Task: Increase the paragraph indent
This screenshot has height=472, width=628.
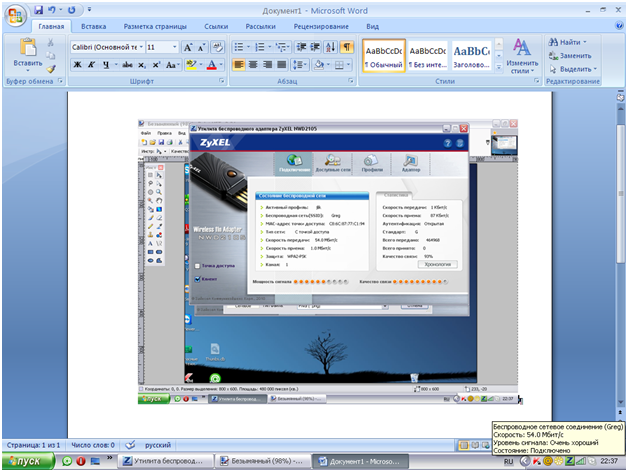Action: tap(316, 48)
